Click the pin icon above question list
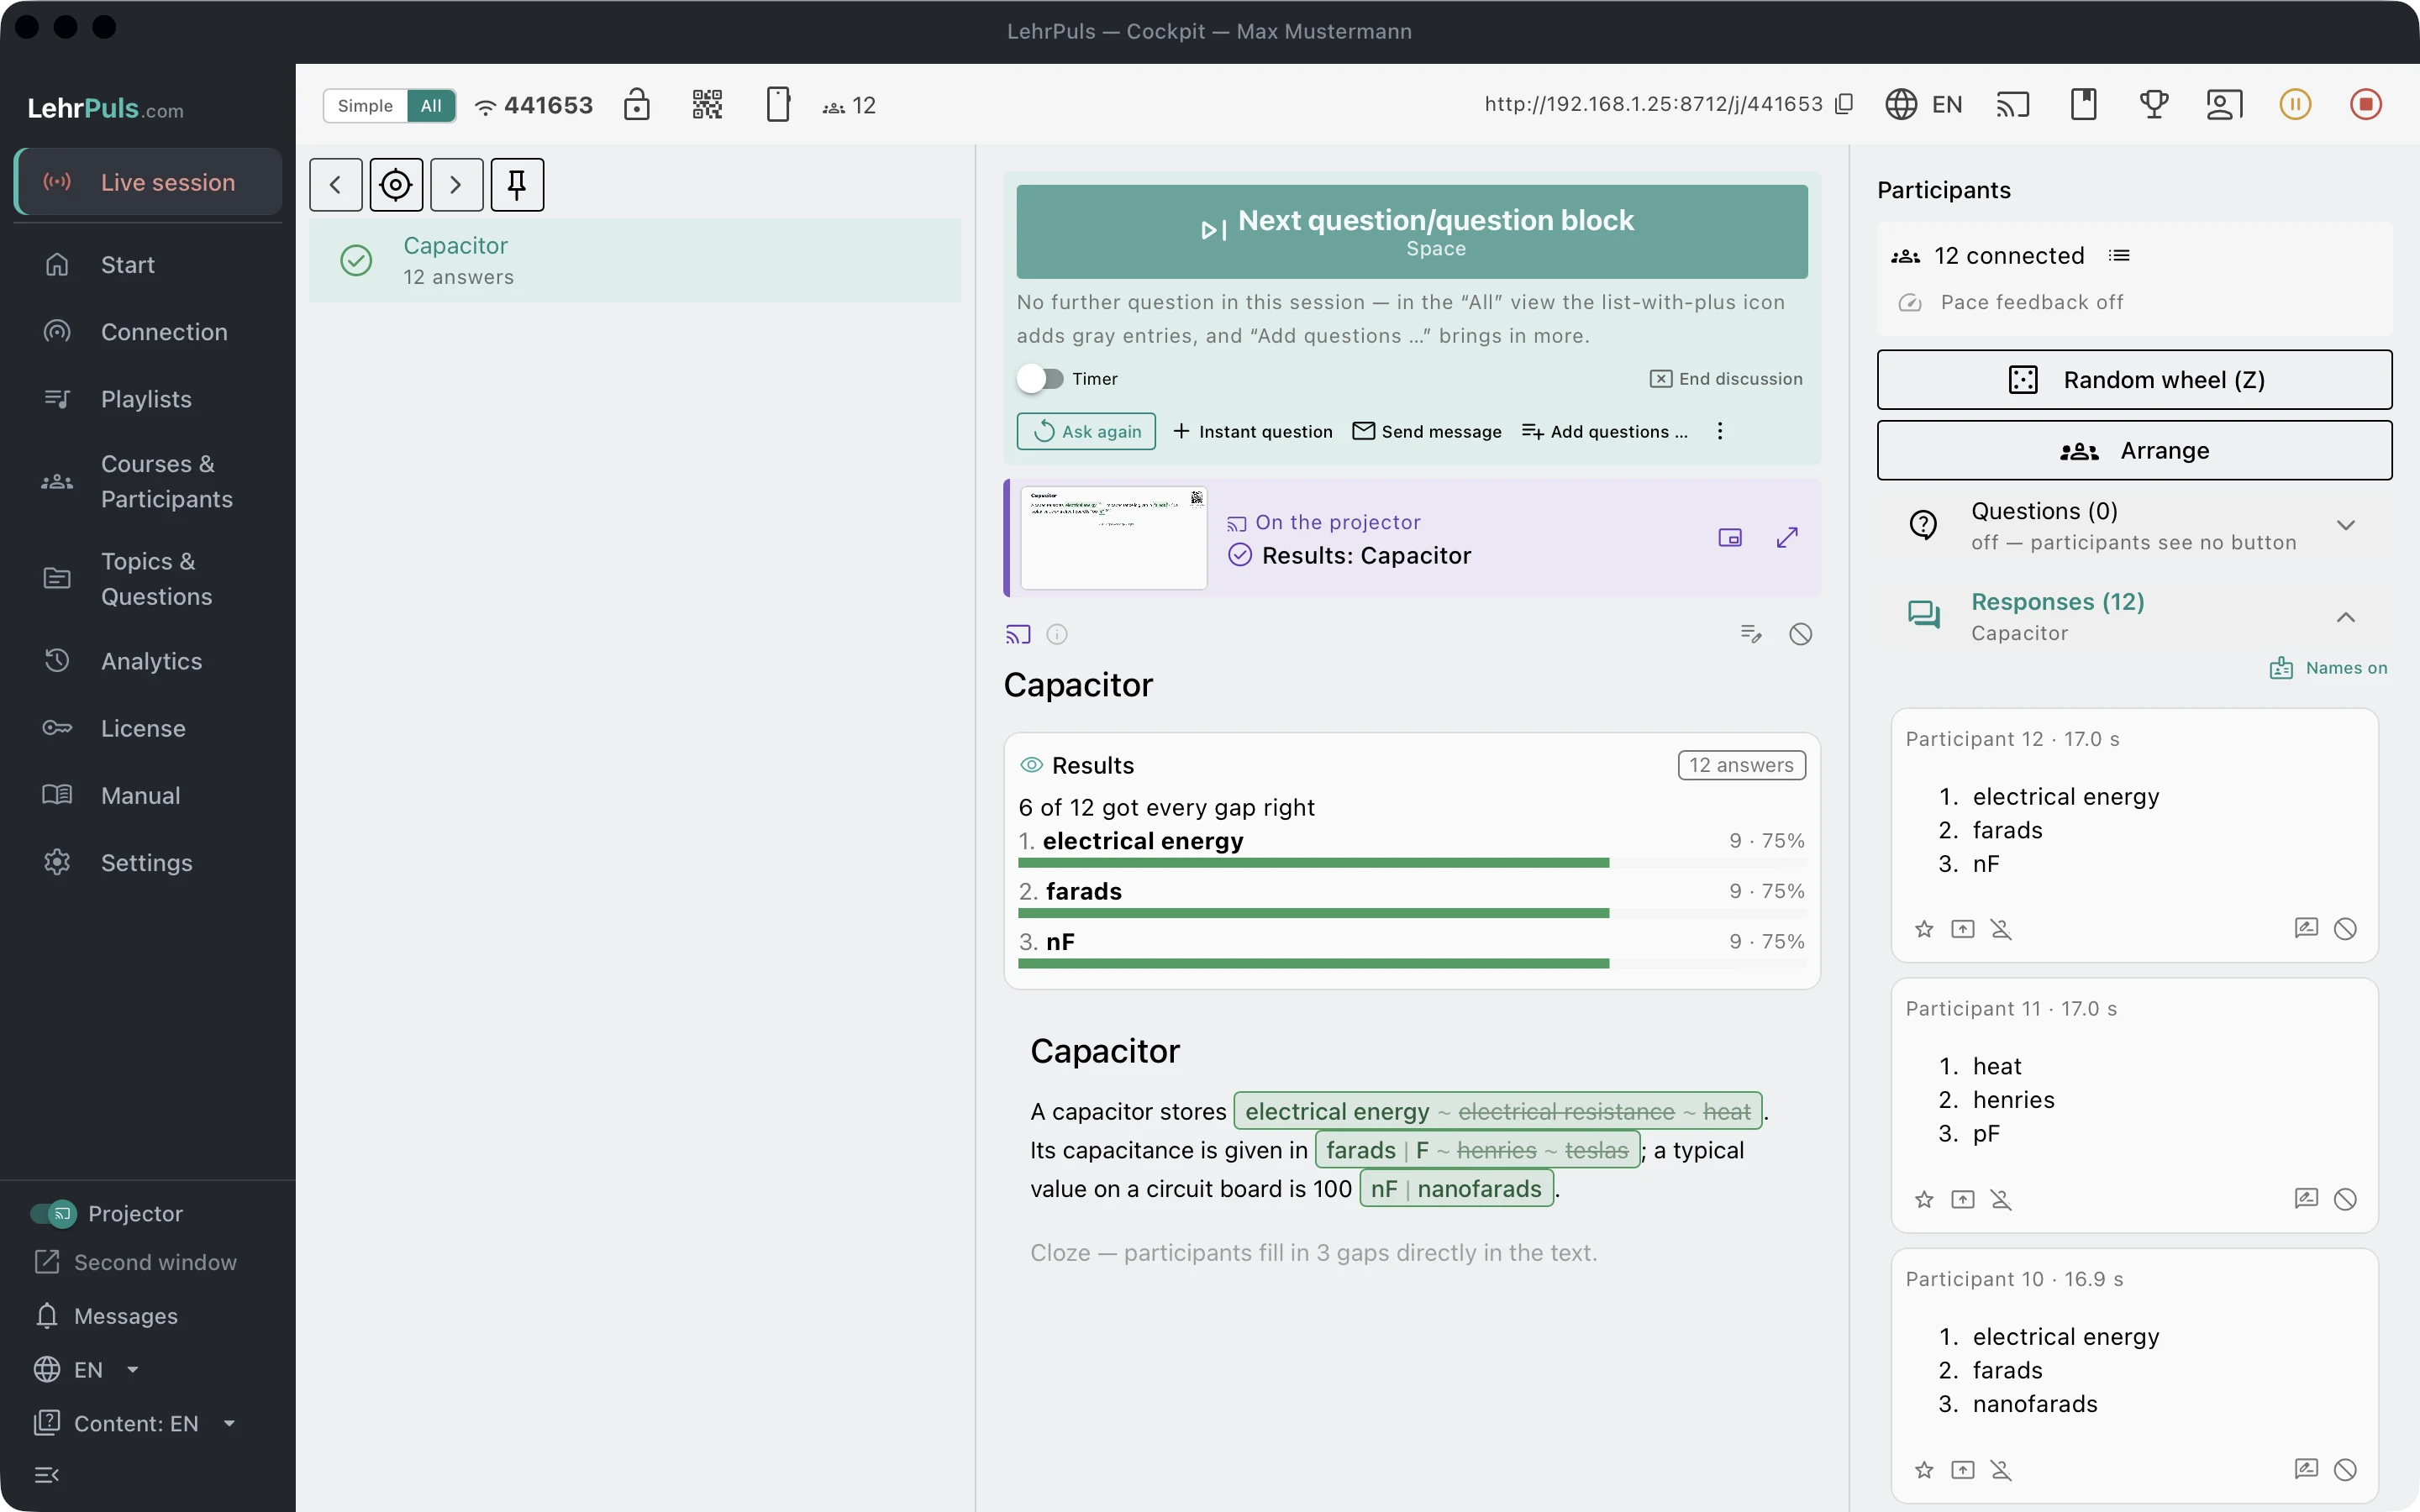 (517, 185)
